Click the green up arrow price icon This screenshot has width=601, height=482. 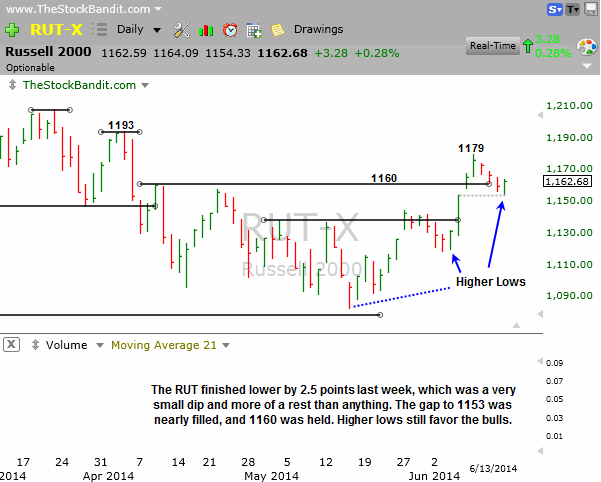[x=528, y=46]
